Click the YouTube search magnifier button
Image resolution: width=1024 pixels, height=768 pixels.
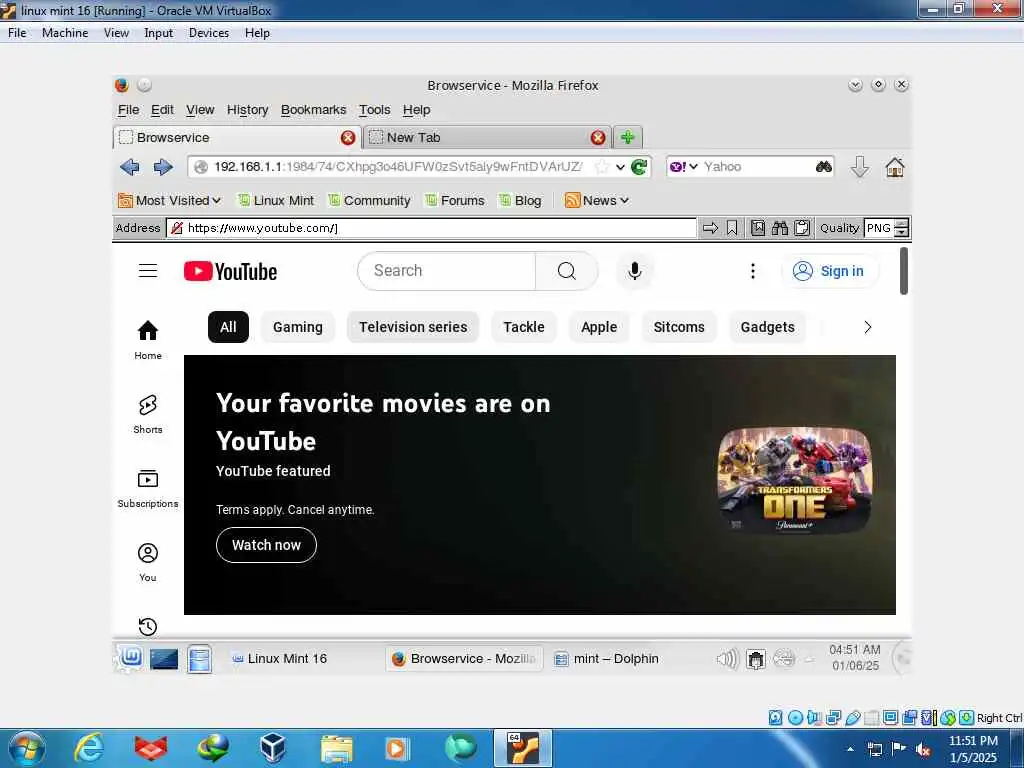pos(566,271)
